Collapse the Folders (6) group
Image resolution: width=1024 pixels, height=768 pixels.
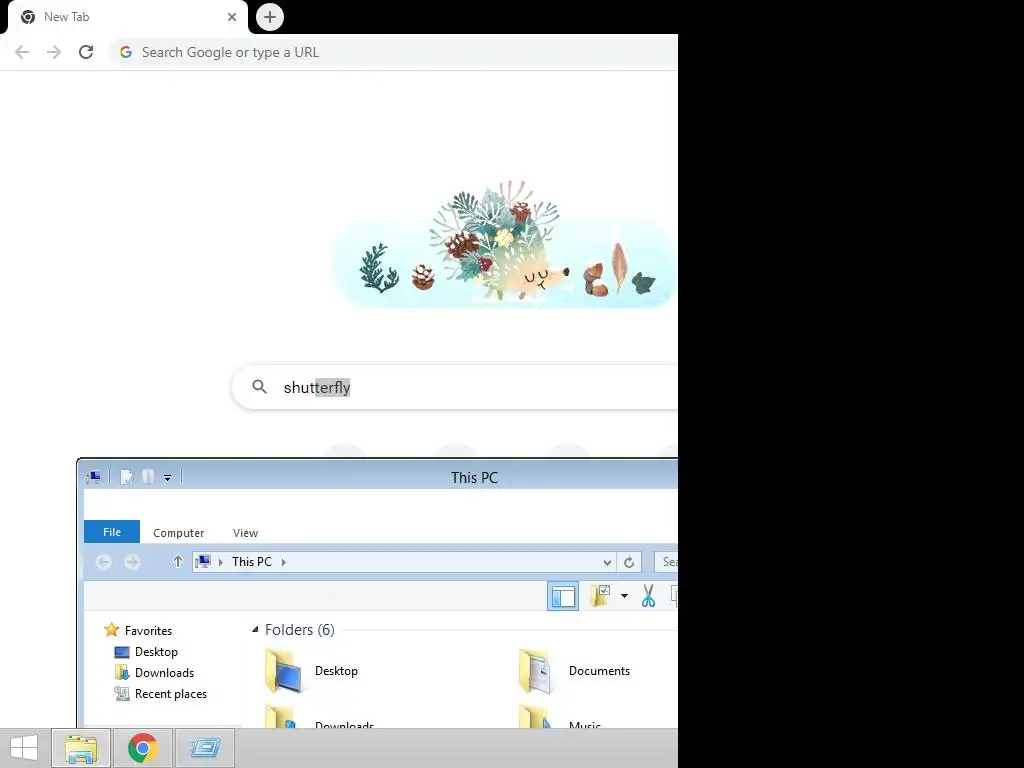click(x=255, y=630)
